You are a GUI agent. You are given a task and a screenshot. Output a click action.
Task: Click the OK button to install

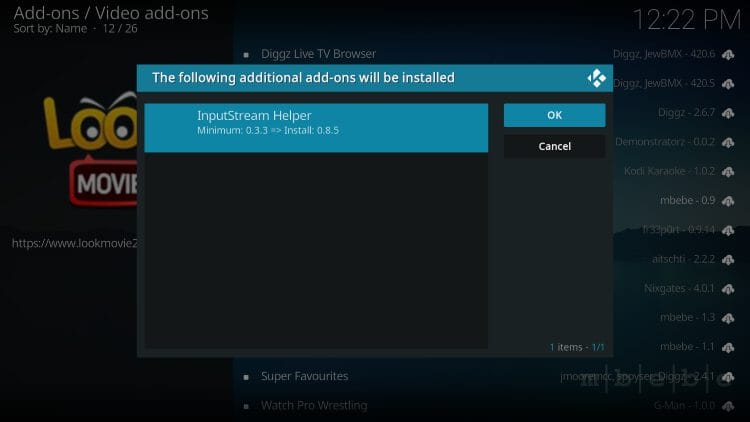[554, 115]
